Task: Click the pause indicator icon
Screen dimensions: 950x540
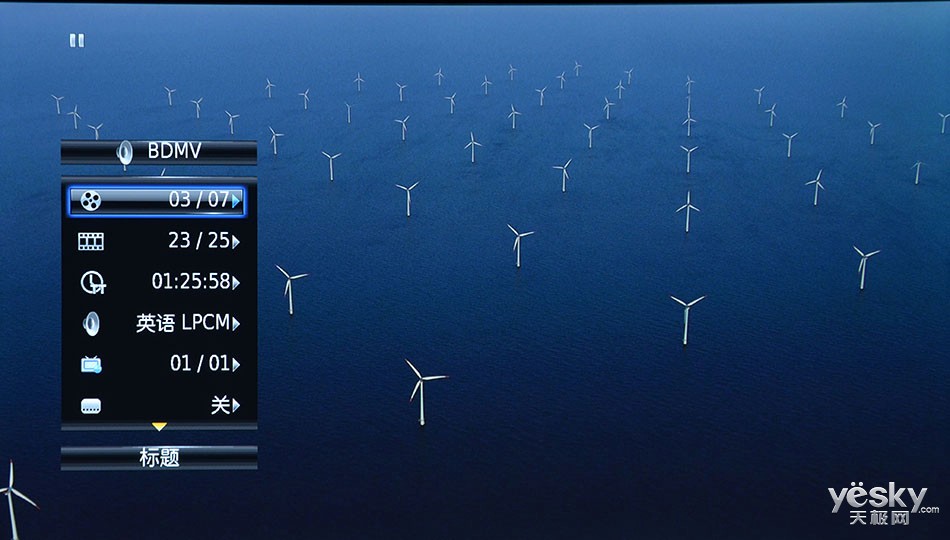Action: pyautogui.click(x=77, y=40)
